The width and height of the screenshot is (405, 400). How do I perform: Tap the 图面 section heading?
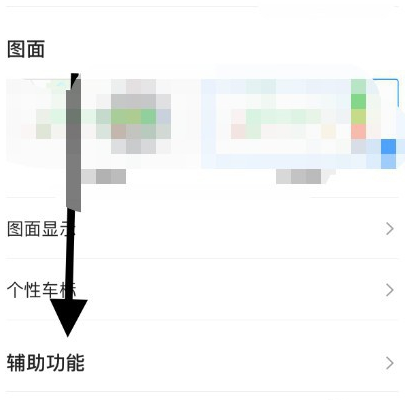click(x=26, y=49)
